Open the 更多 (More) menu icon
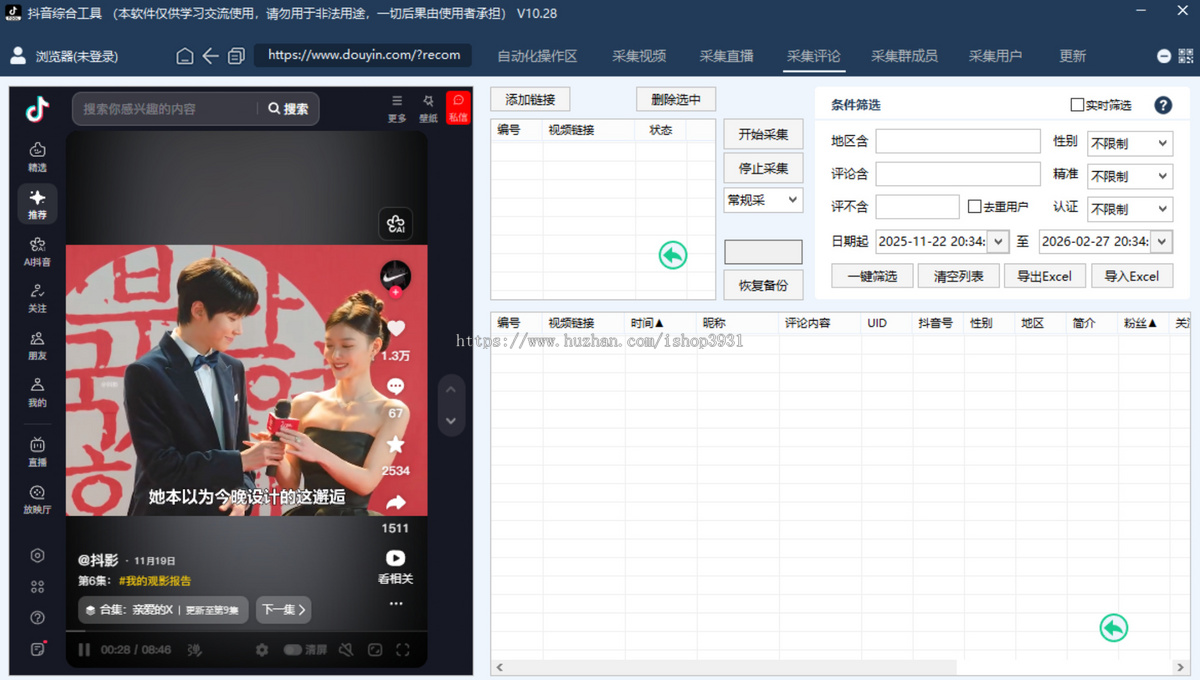Viewport: 1200px width, 680px height. point(397,108)
